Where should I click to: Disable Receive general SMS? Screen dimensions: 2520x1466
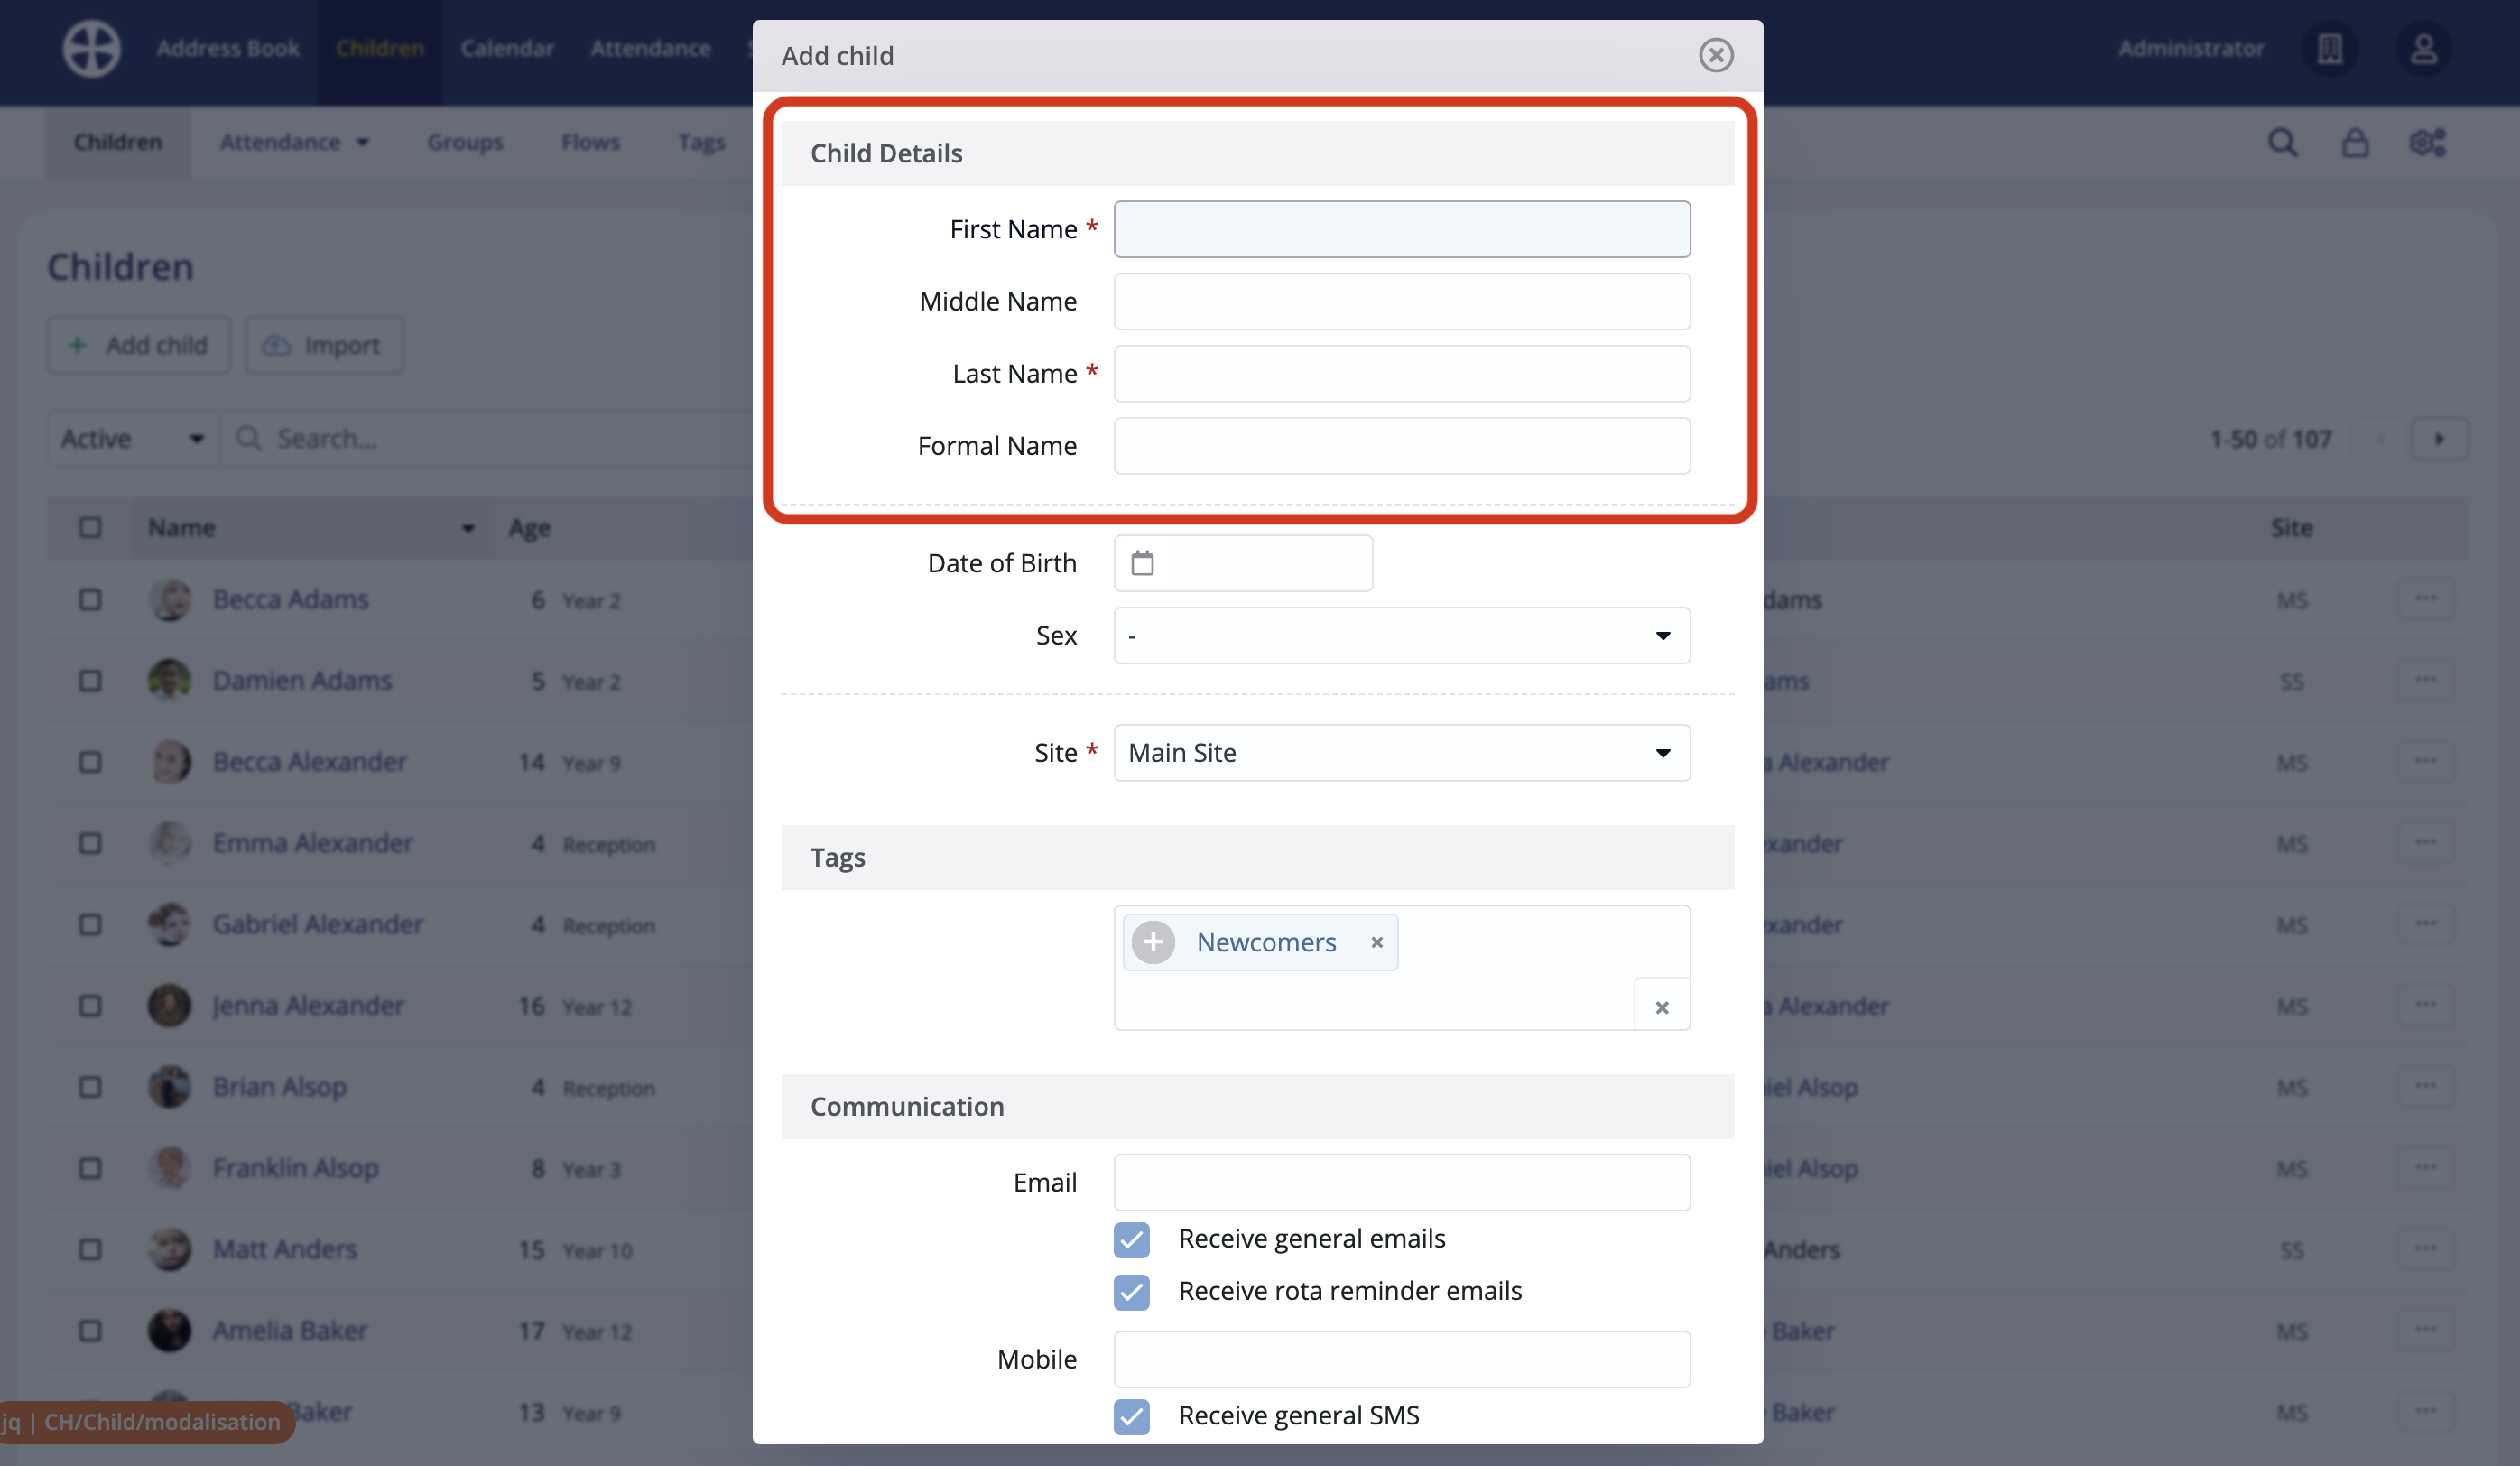[1132, 1415]
